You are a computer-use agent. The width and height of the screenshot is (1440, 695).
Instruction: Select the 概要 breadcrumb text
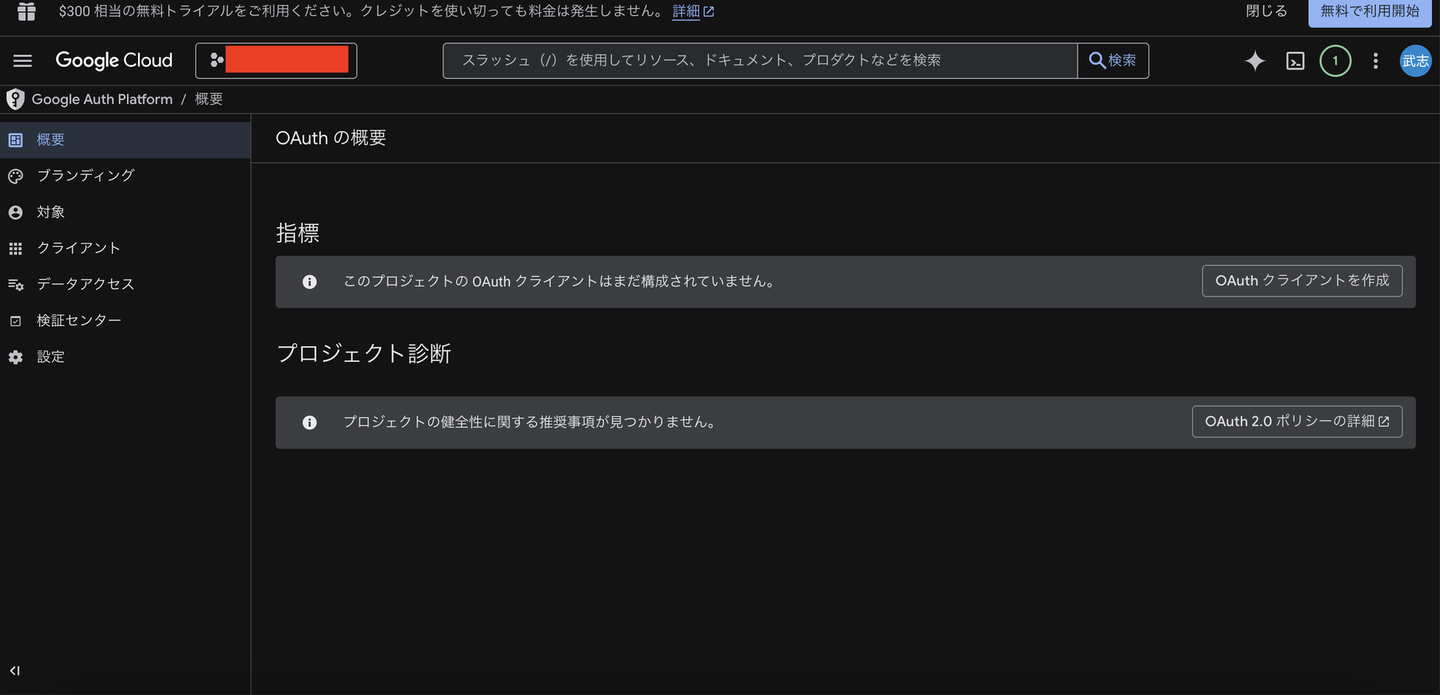209,99
